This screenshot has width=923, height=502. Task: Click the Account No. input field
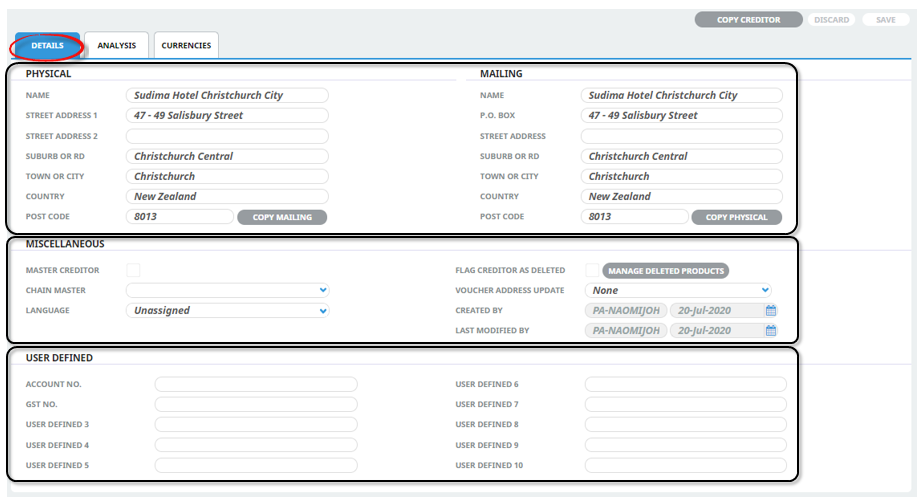tap(256, 384)
